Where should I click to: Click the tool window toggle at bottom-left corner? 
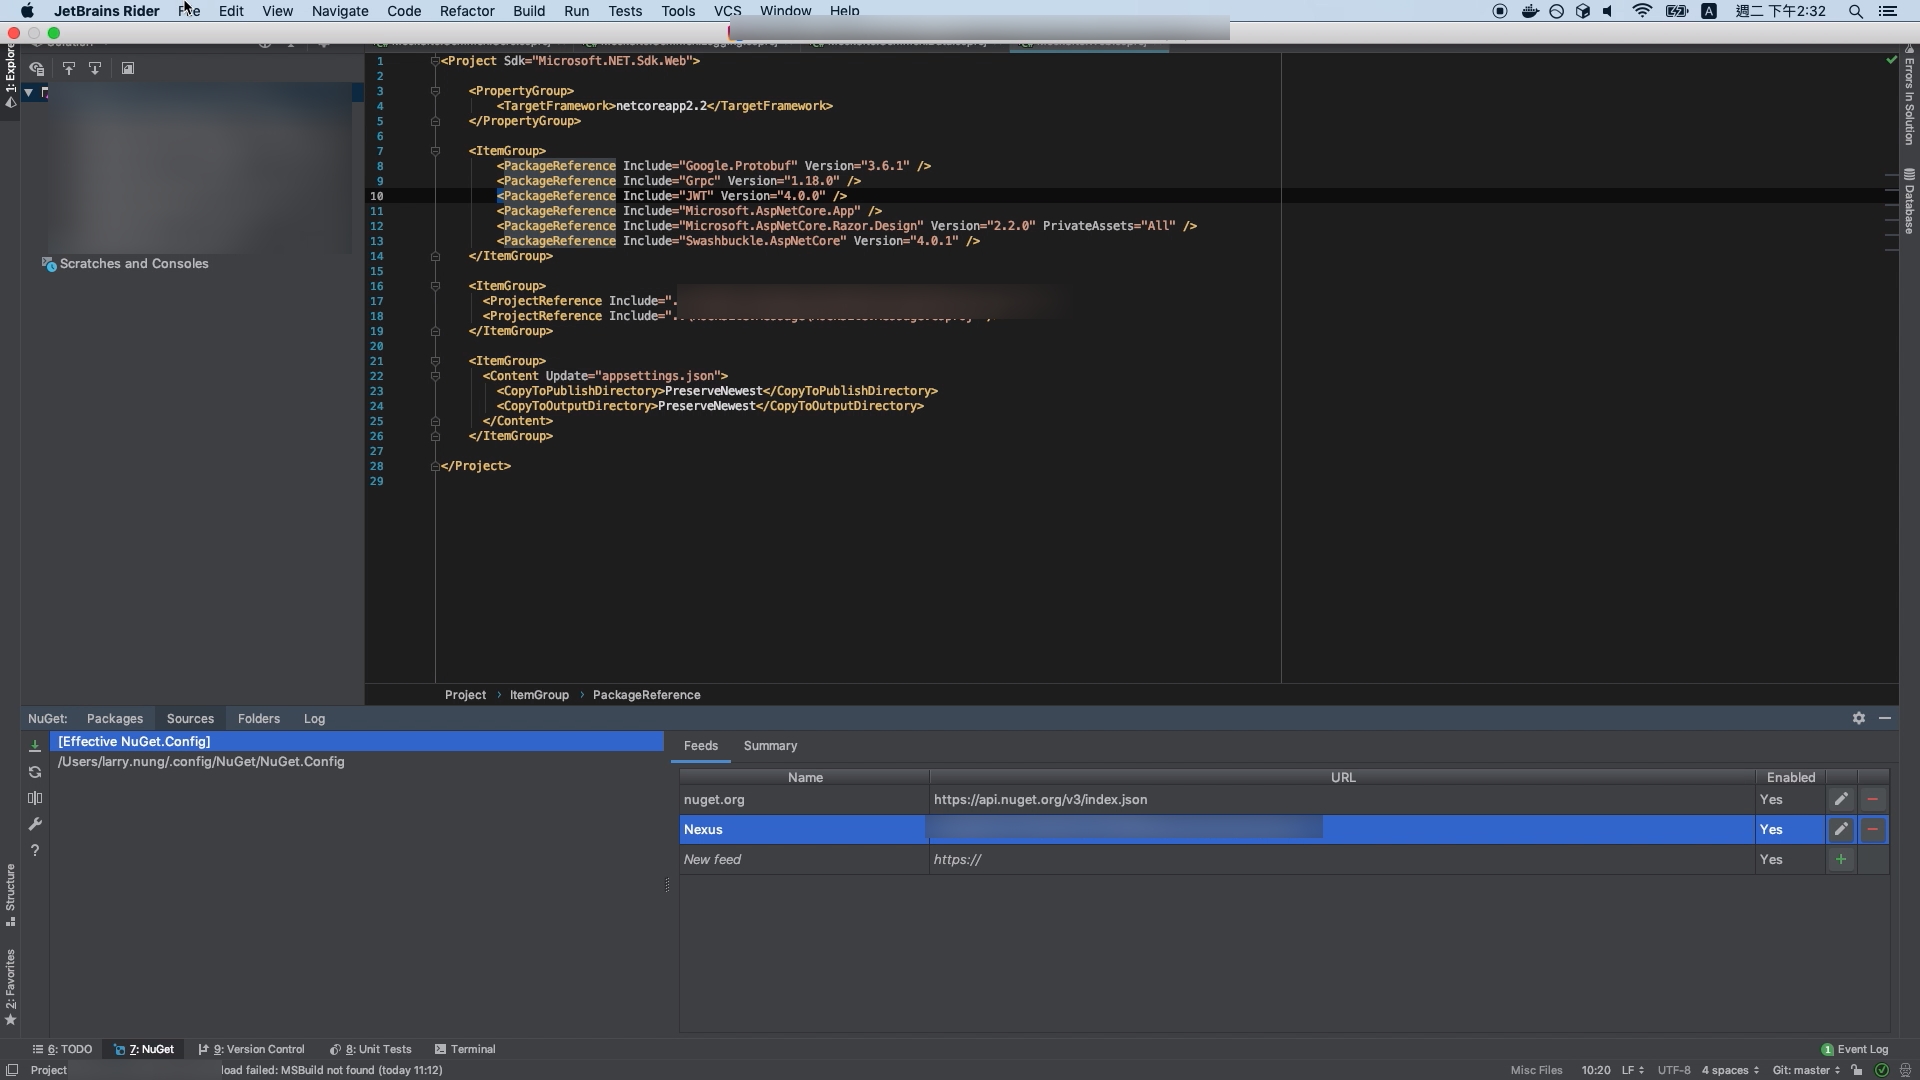click(x=11, y=1070)
